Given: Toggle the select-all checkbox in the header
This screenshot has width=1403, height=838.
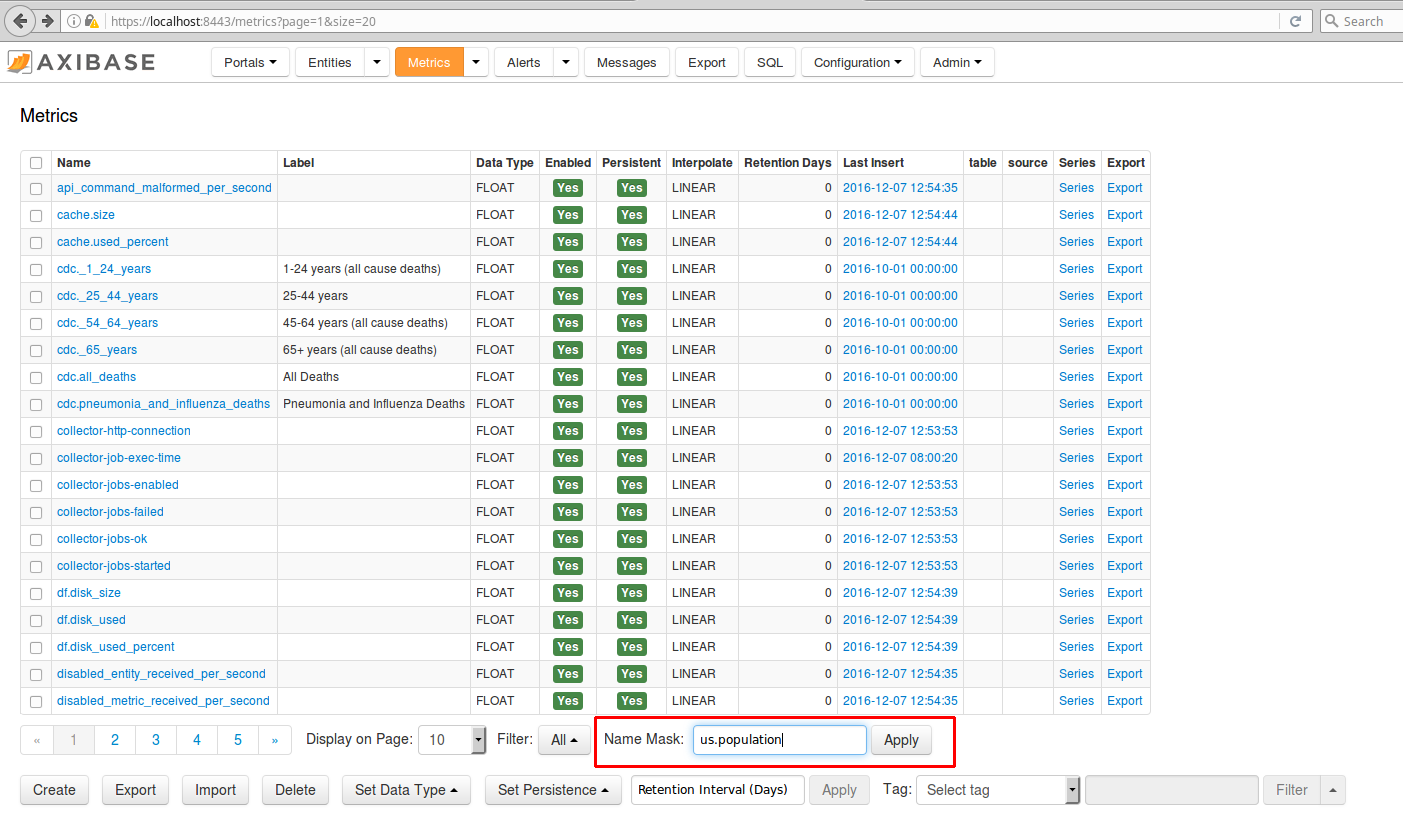Looking at the screenshot, I should coord(36,163).
